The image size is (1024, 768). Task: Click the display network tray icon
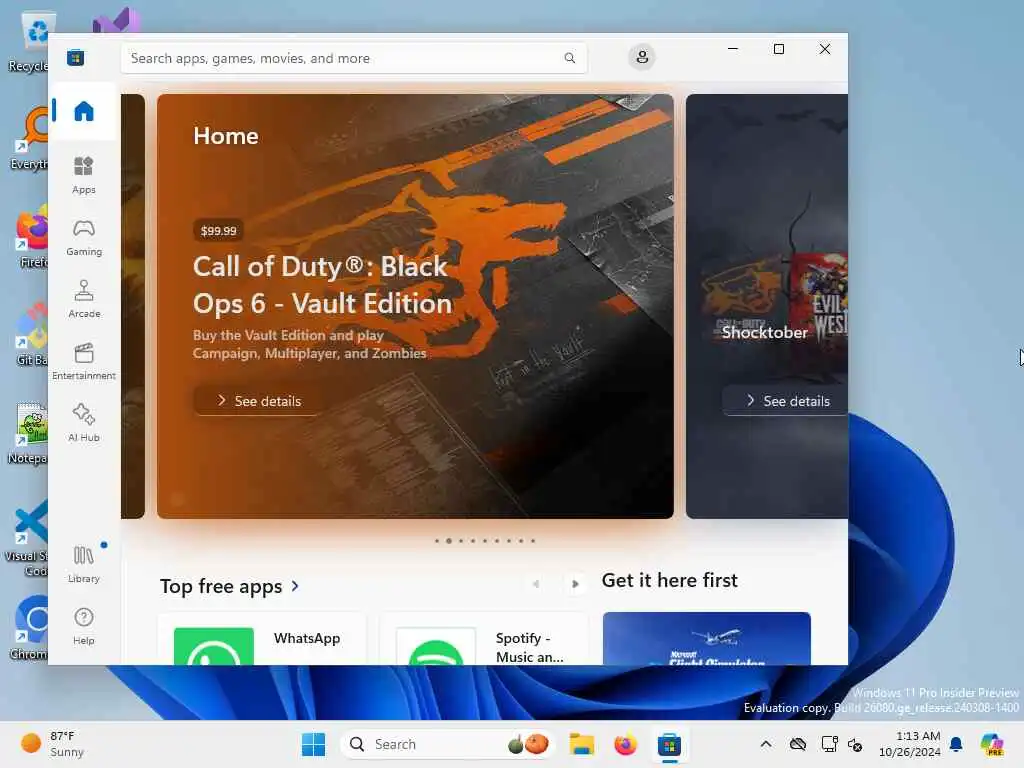[829, 744]
